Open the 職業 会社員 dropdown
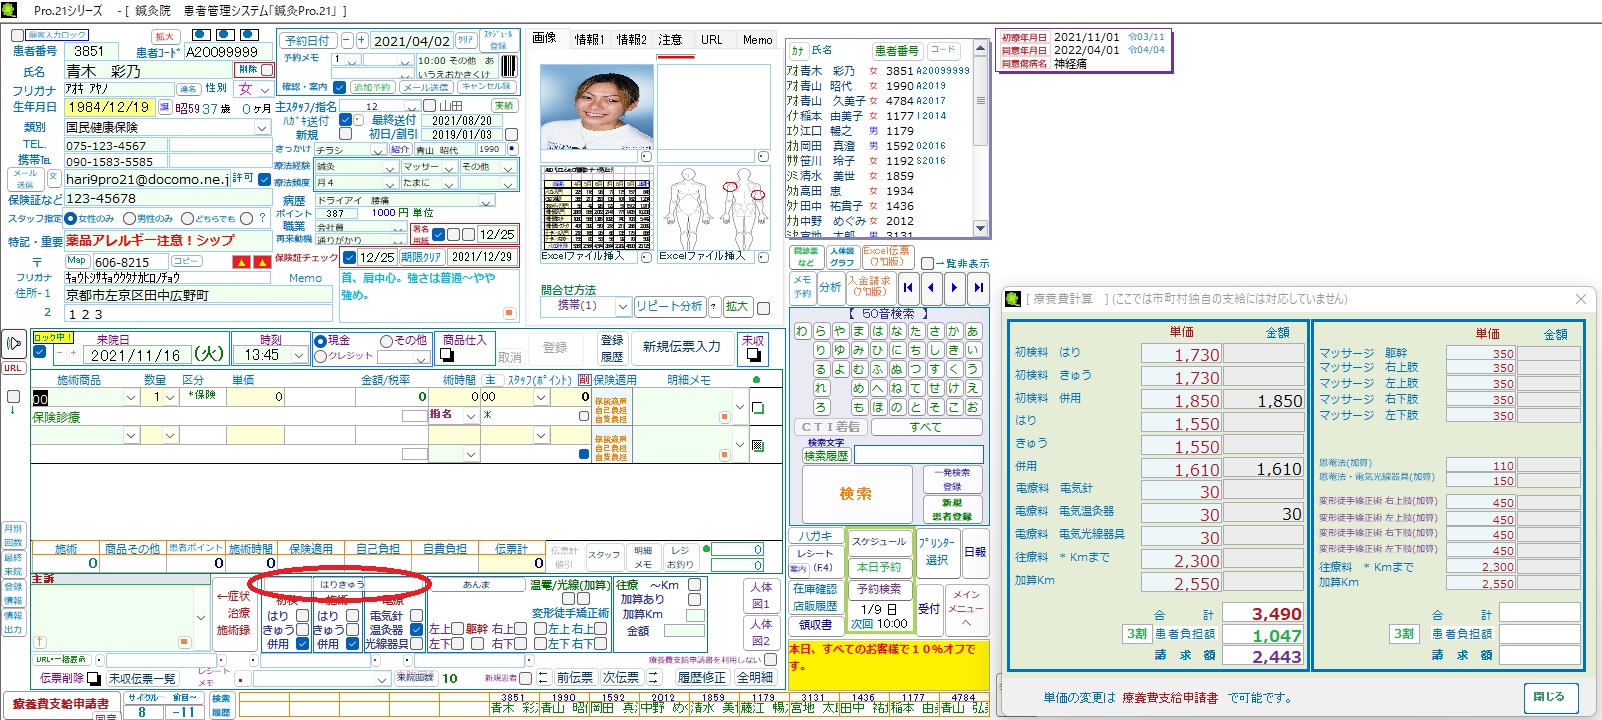Viewport: 1602px width, 720px height. point(398,228)
